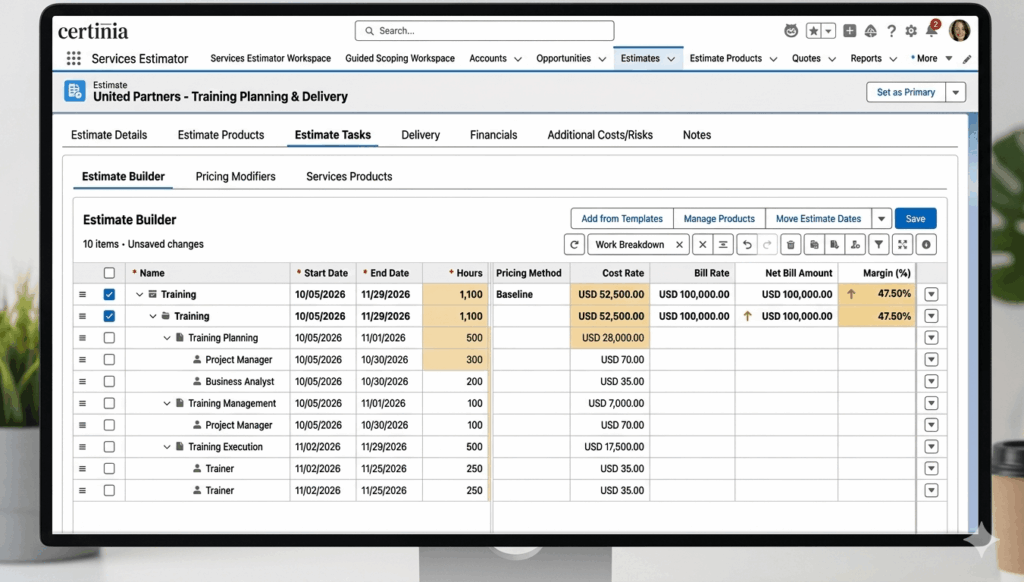Open row actions dropdown for Training Management
Screen dimensions: 1024x582
pos(931,403)
